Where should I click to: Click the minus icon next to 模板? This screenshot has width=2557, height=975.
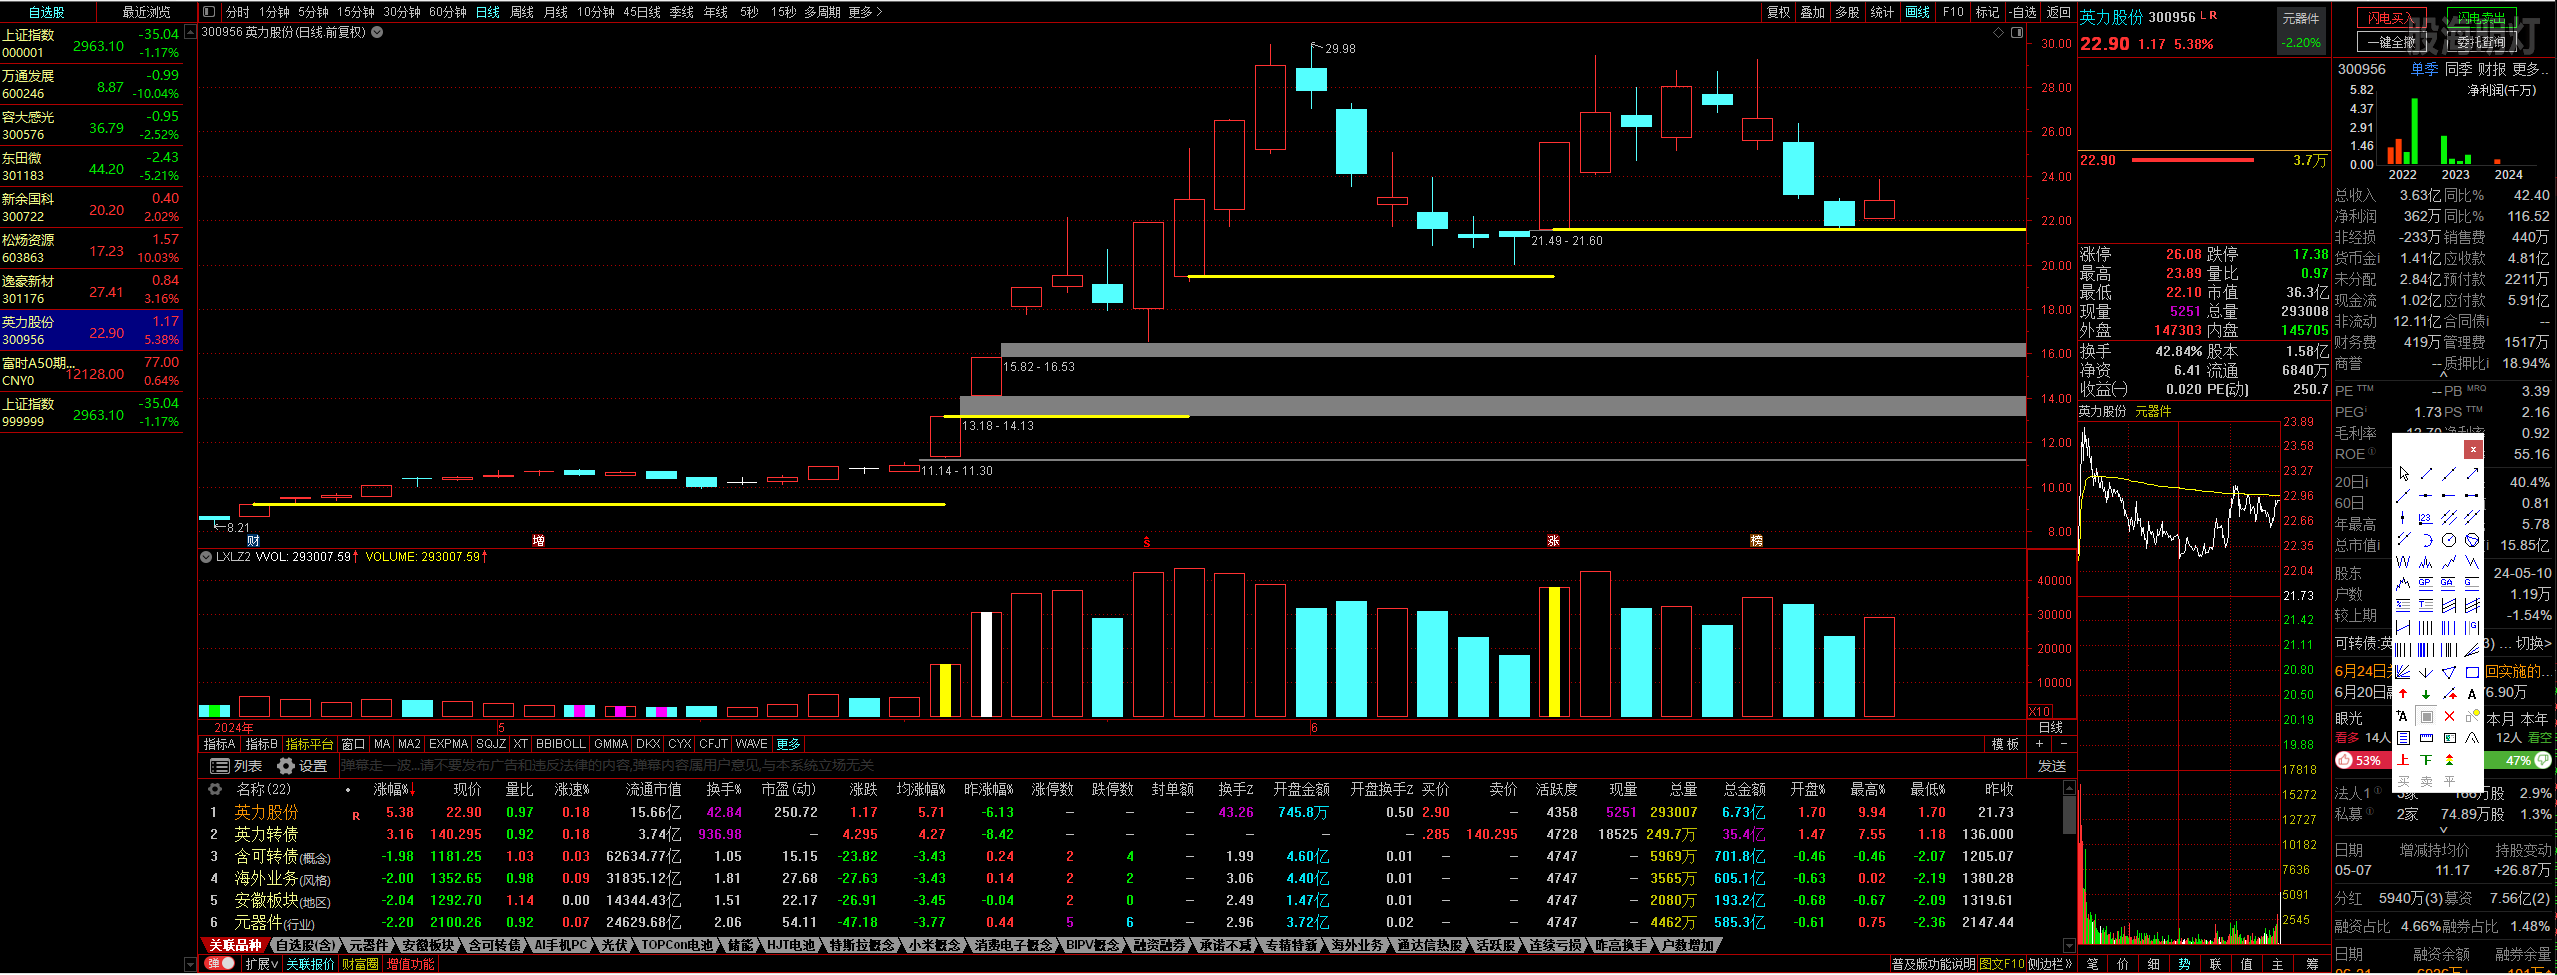click(2063, 744)
